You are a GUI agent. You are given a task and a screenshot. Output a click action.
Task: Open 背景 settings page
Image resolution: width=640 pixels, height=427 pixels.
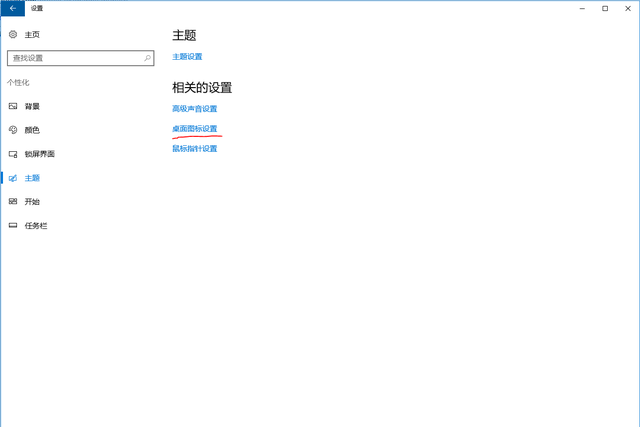click(x=32, y=107)
